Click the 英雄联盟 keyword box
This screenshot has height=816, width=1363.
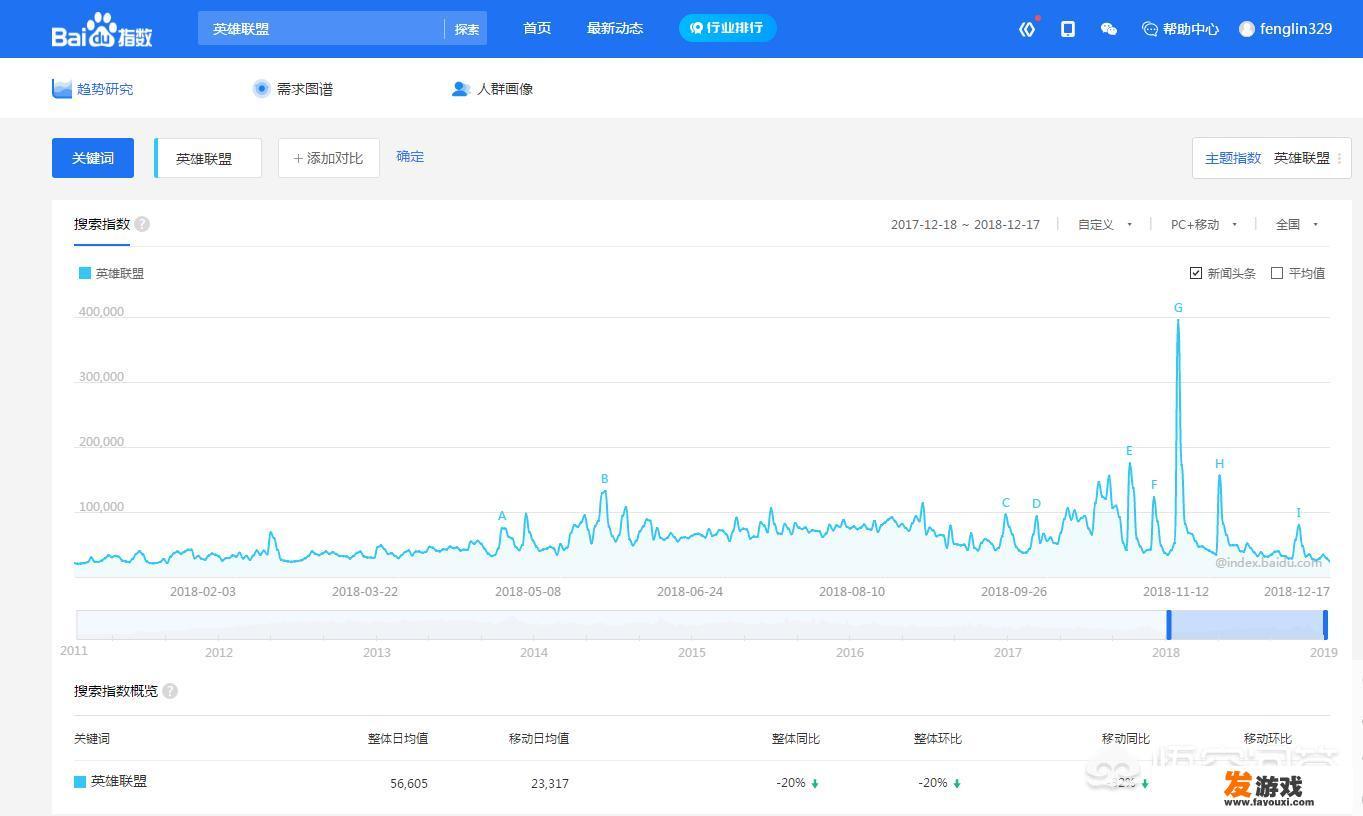[208, 158]
